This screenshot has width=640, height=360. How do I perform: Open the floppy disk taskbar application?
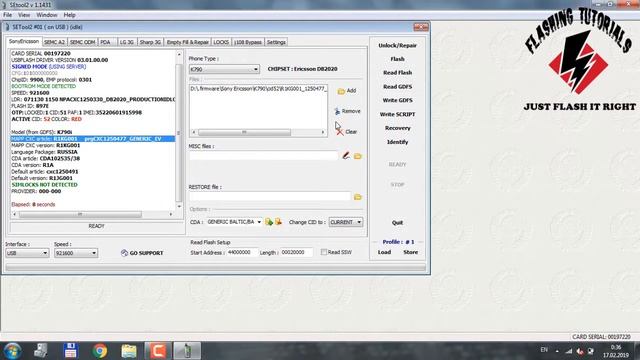[70, 351]
